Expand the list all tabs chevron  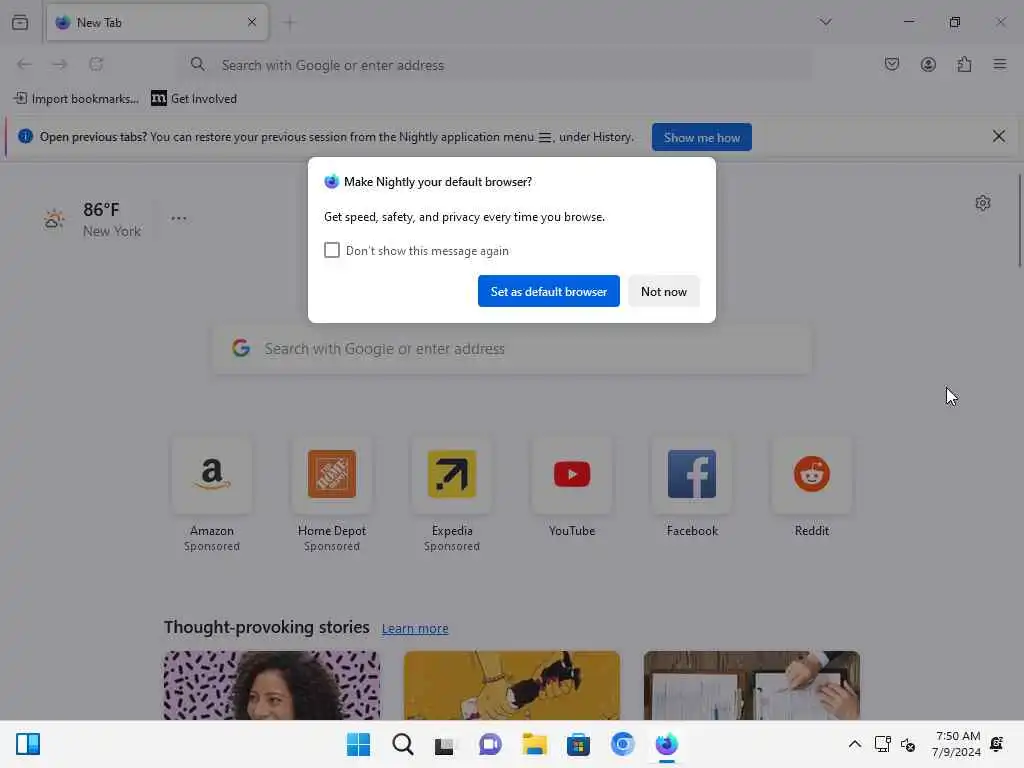[x=825, y=22]
